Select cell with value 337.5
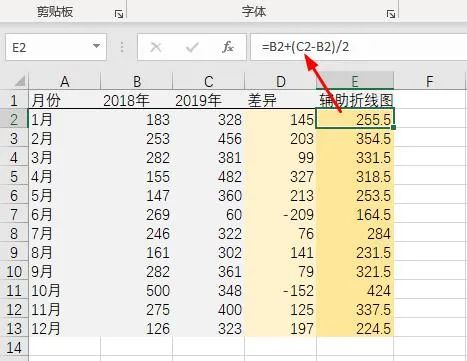 pos(355,310)
